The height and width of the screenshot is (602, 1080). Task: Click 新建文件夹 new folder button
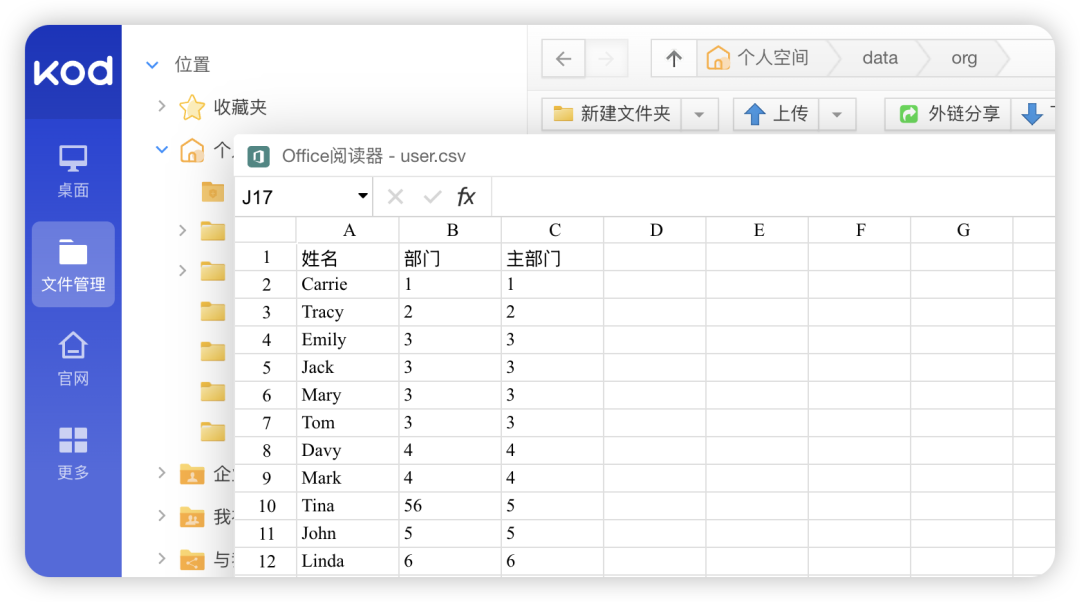pos(612,114)
